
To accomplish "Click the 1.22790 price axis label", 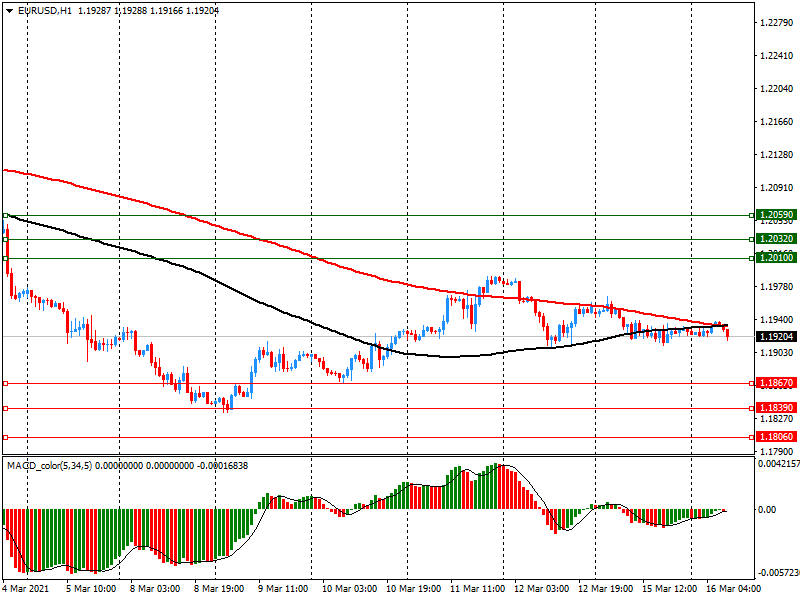I will [777, 22].
